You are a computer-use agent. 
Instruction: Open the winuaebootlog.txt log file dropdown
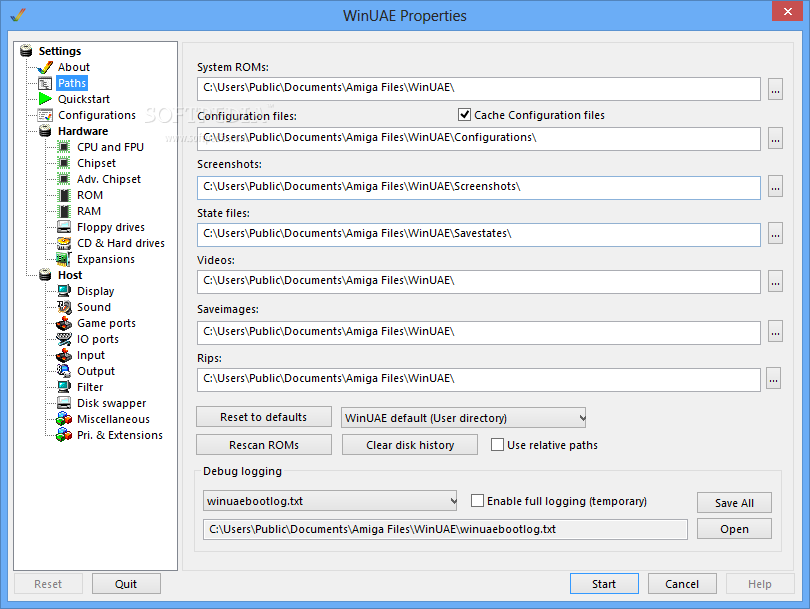click(x=330, y=501)
